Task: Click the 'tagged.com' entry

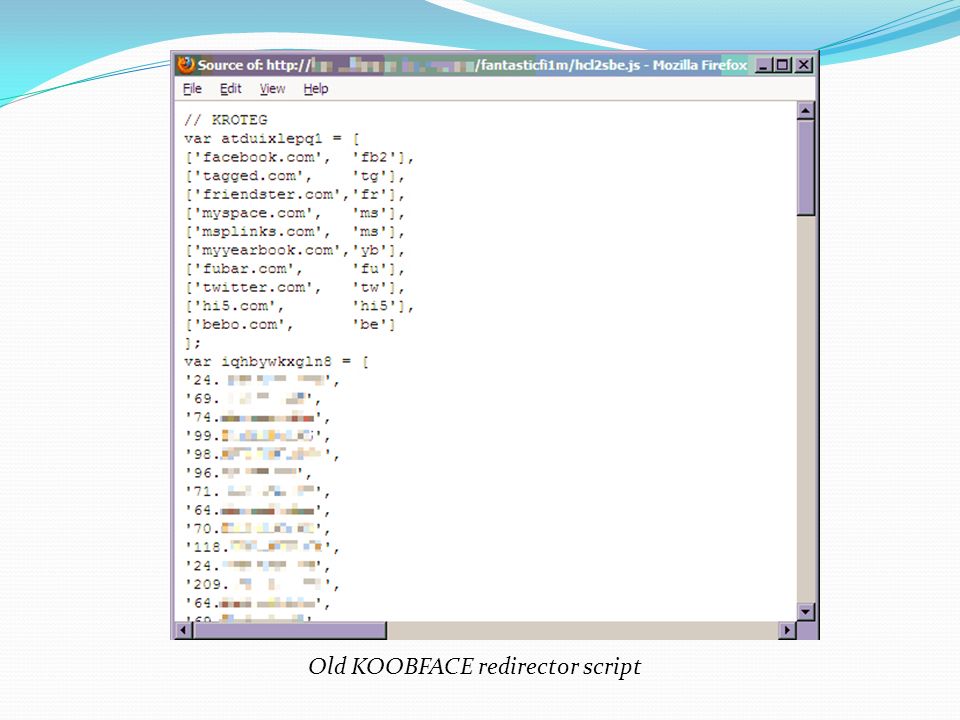Action: point(294,176)
